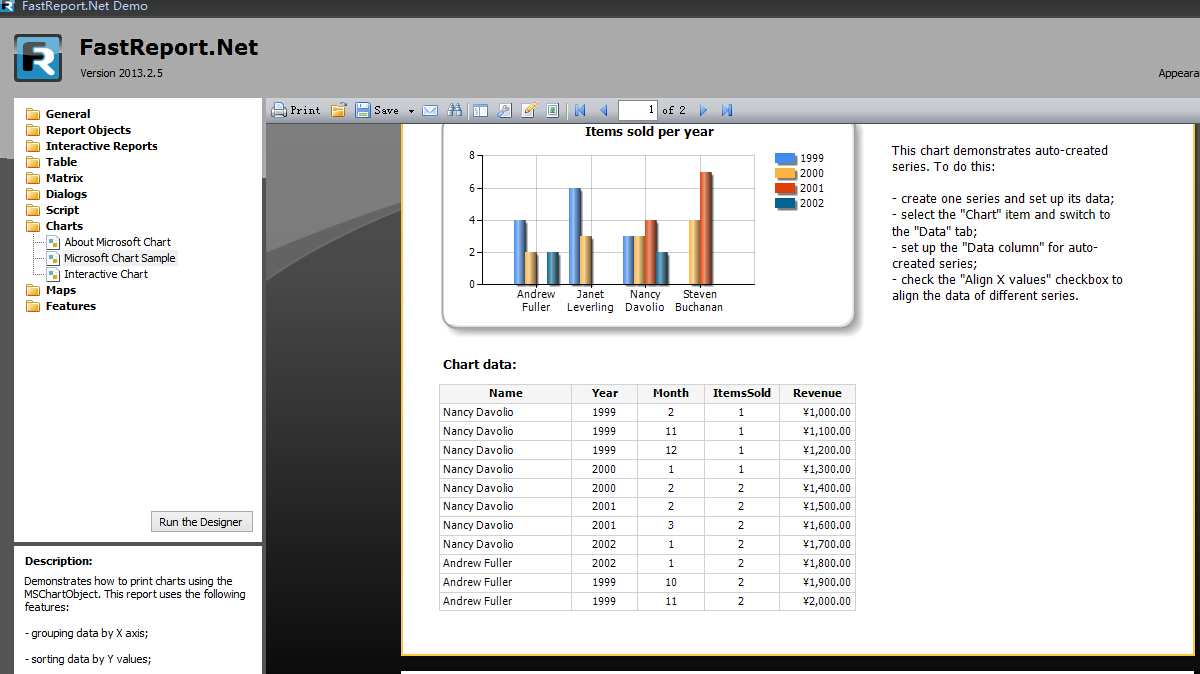The height and width of the screenshot is (674, 1200).
Task: Click Janet Leverling chart axis label
Action: click(590, 301)
